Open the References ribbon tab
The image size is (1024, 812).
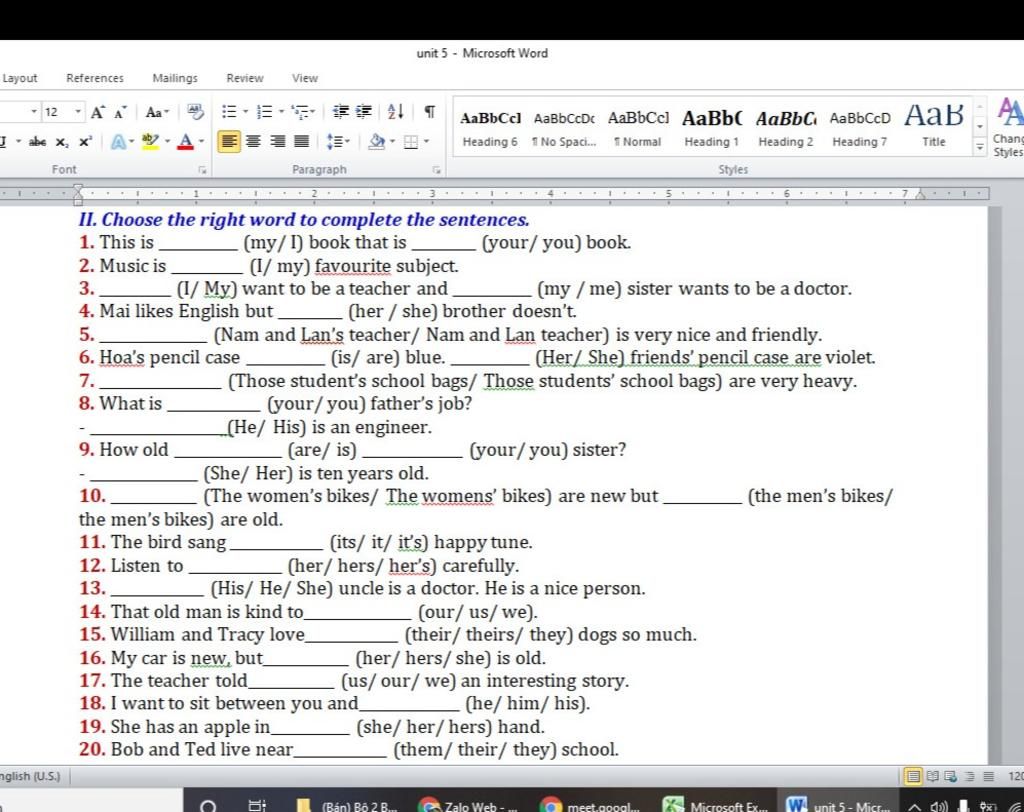[x=95, y=78]
